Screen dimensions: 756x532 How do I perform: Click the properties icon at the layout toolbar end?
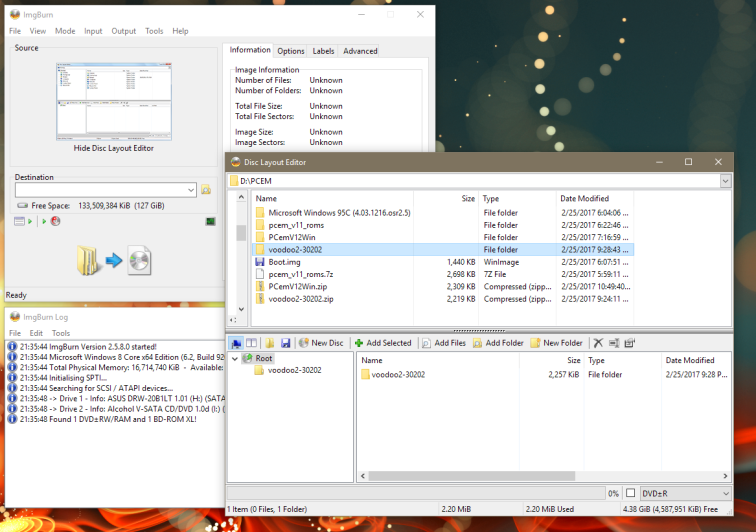point(629,343)
